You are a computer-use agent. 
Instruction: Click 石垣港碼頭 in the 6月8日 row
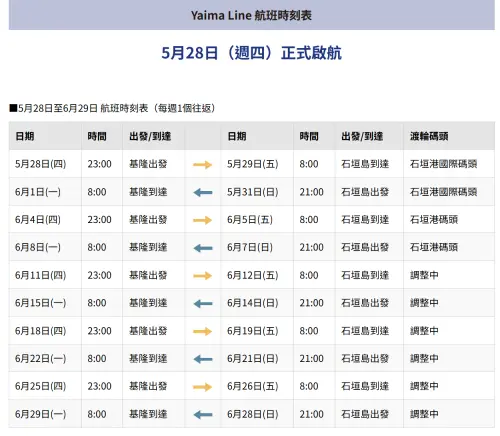pyautogui.click(x=434, y=247)
